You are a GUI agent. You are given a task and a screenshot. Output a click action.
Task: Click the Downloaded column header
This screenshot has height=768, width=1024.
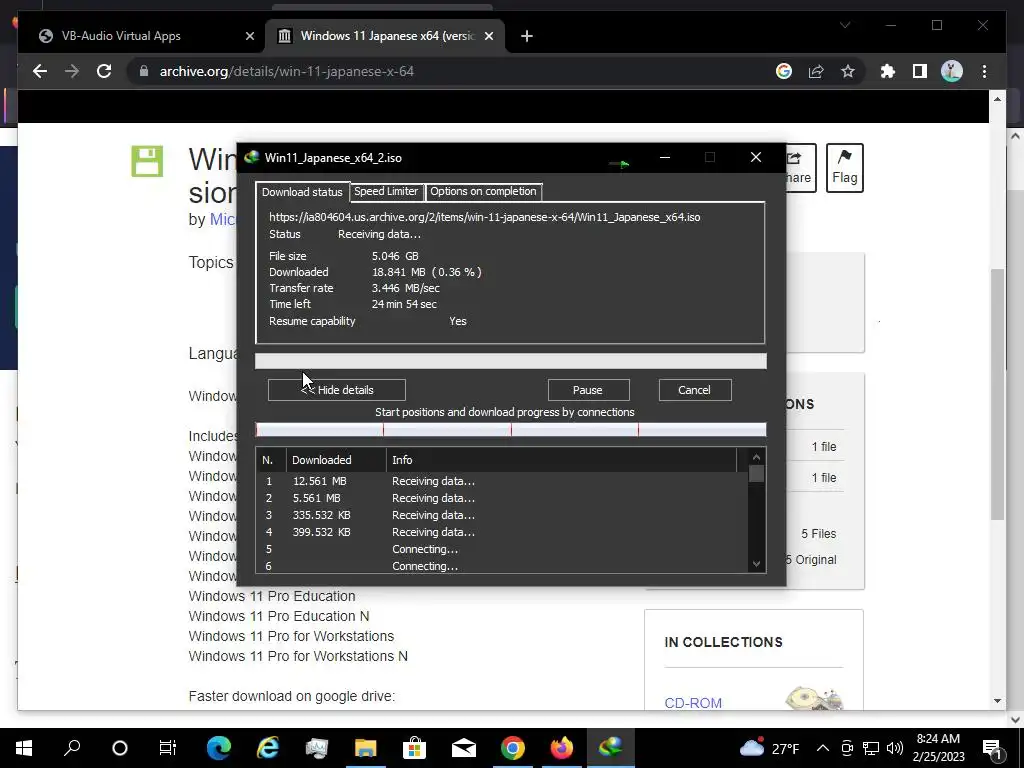pyautogui.click(x=336, y=460)
